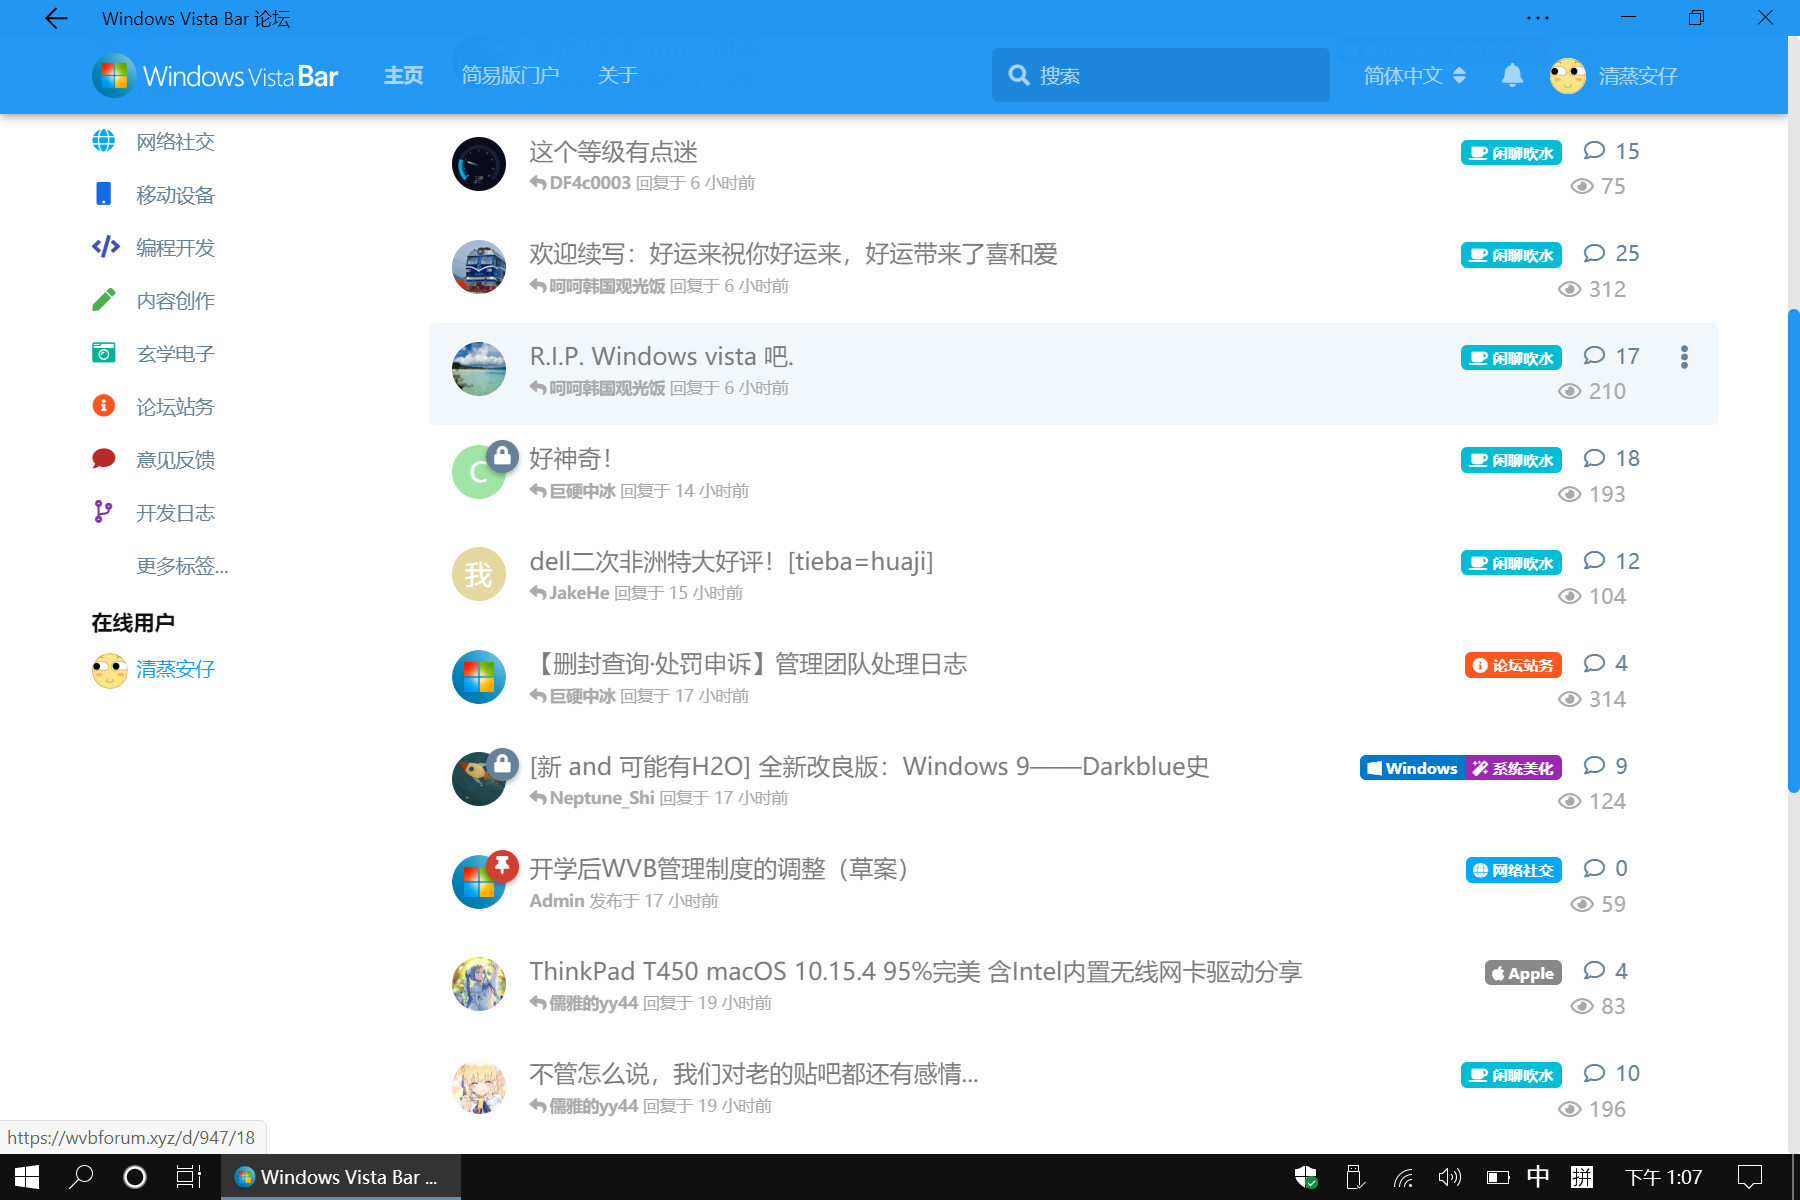
Task: Open 关于 nav item
Action: [x=618, y=75]
